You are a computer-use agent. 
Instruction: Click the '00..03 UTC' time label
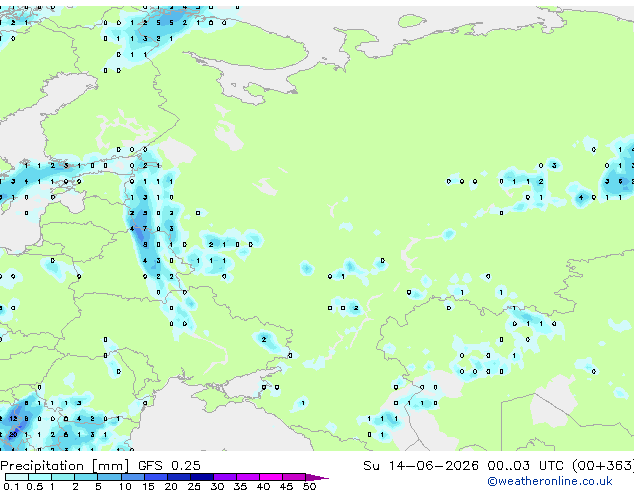pyautogui.click(x=525, y=466)
